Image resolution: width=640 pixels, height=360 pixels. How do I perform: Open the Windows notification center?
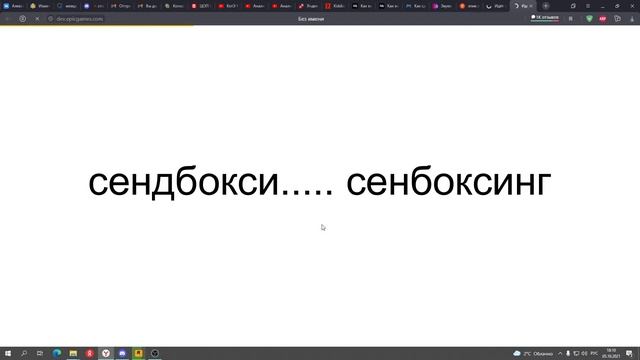[629, 353]
